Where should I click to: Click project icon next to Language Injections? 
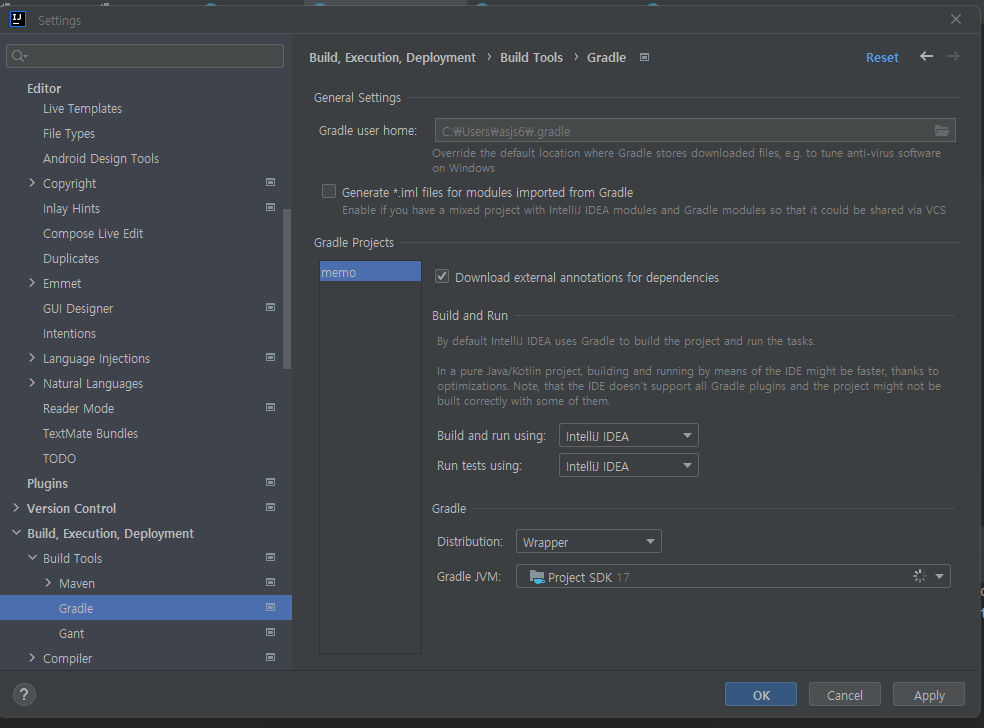coord(270,357)
